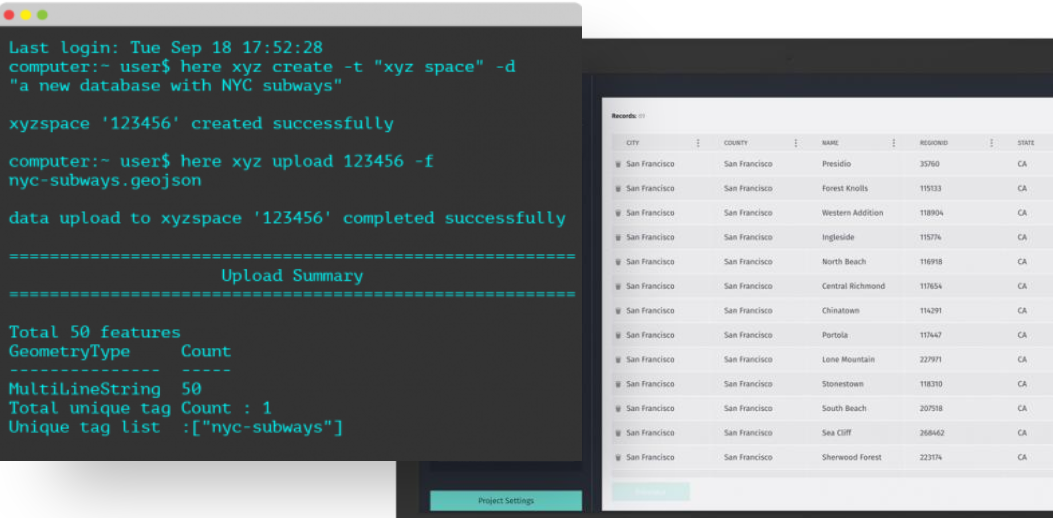Image resolution: width=1053 pixels, height=518 pixels.
Task: Select the Sea Cliff name cell
Action: click(837, 433)
